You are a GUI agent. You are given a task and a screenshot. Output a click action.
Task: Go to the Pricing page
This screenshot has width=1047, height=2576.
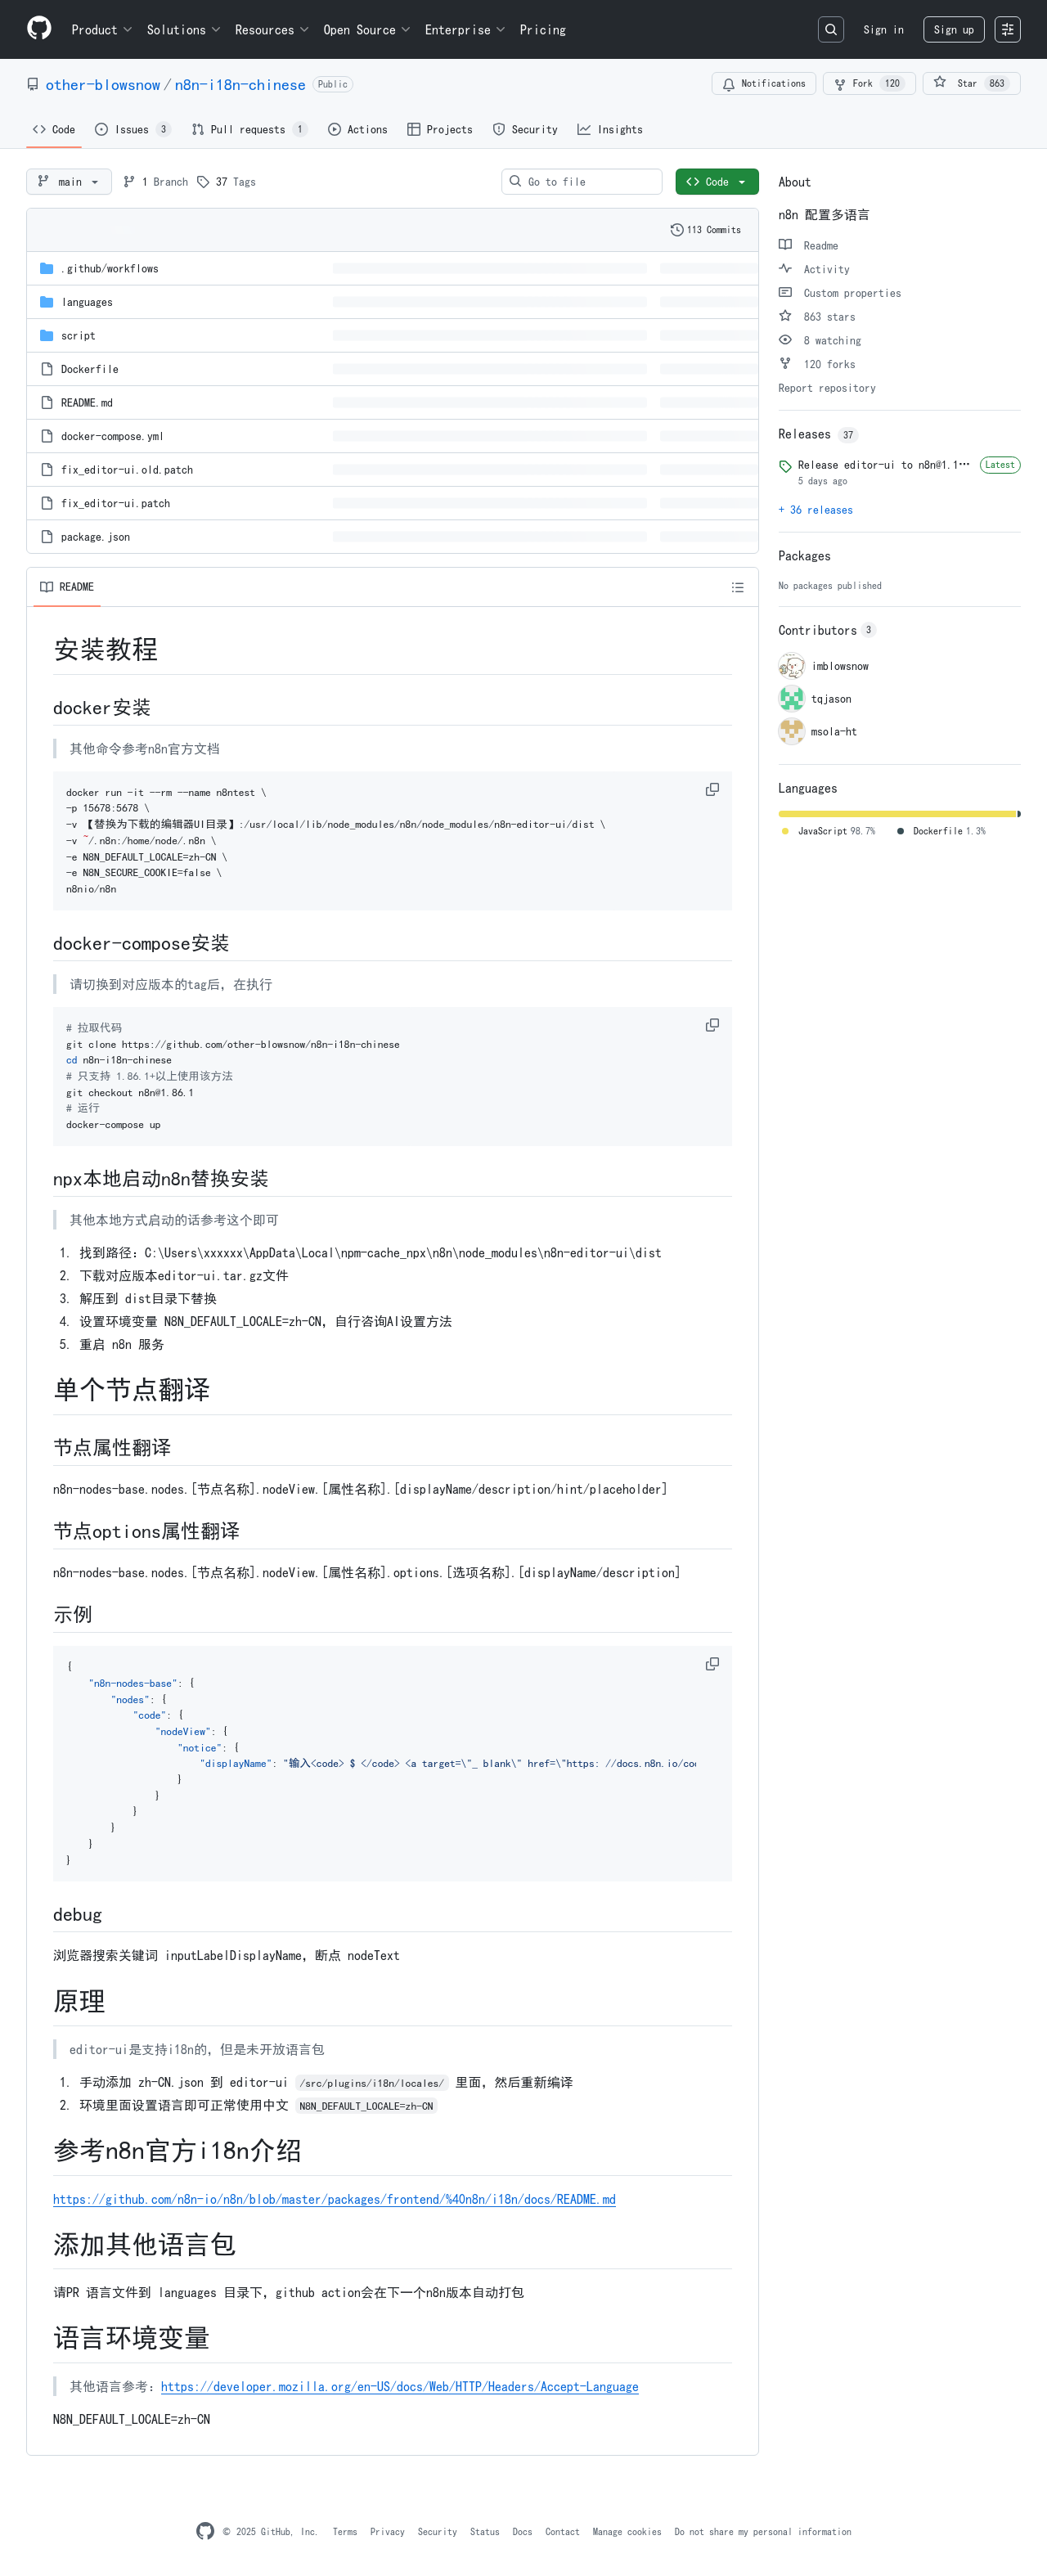click(542, 30)
